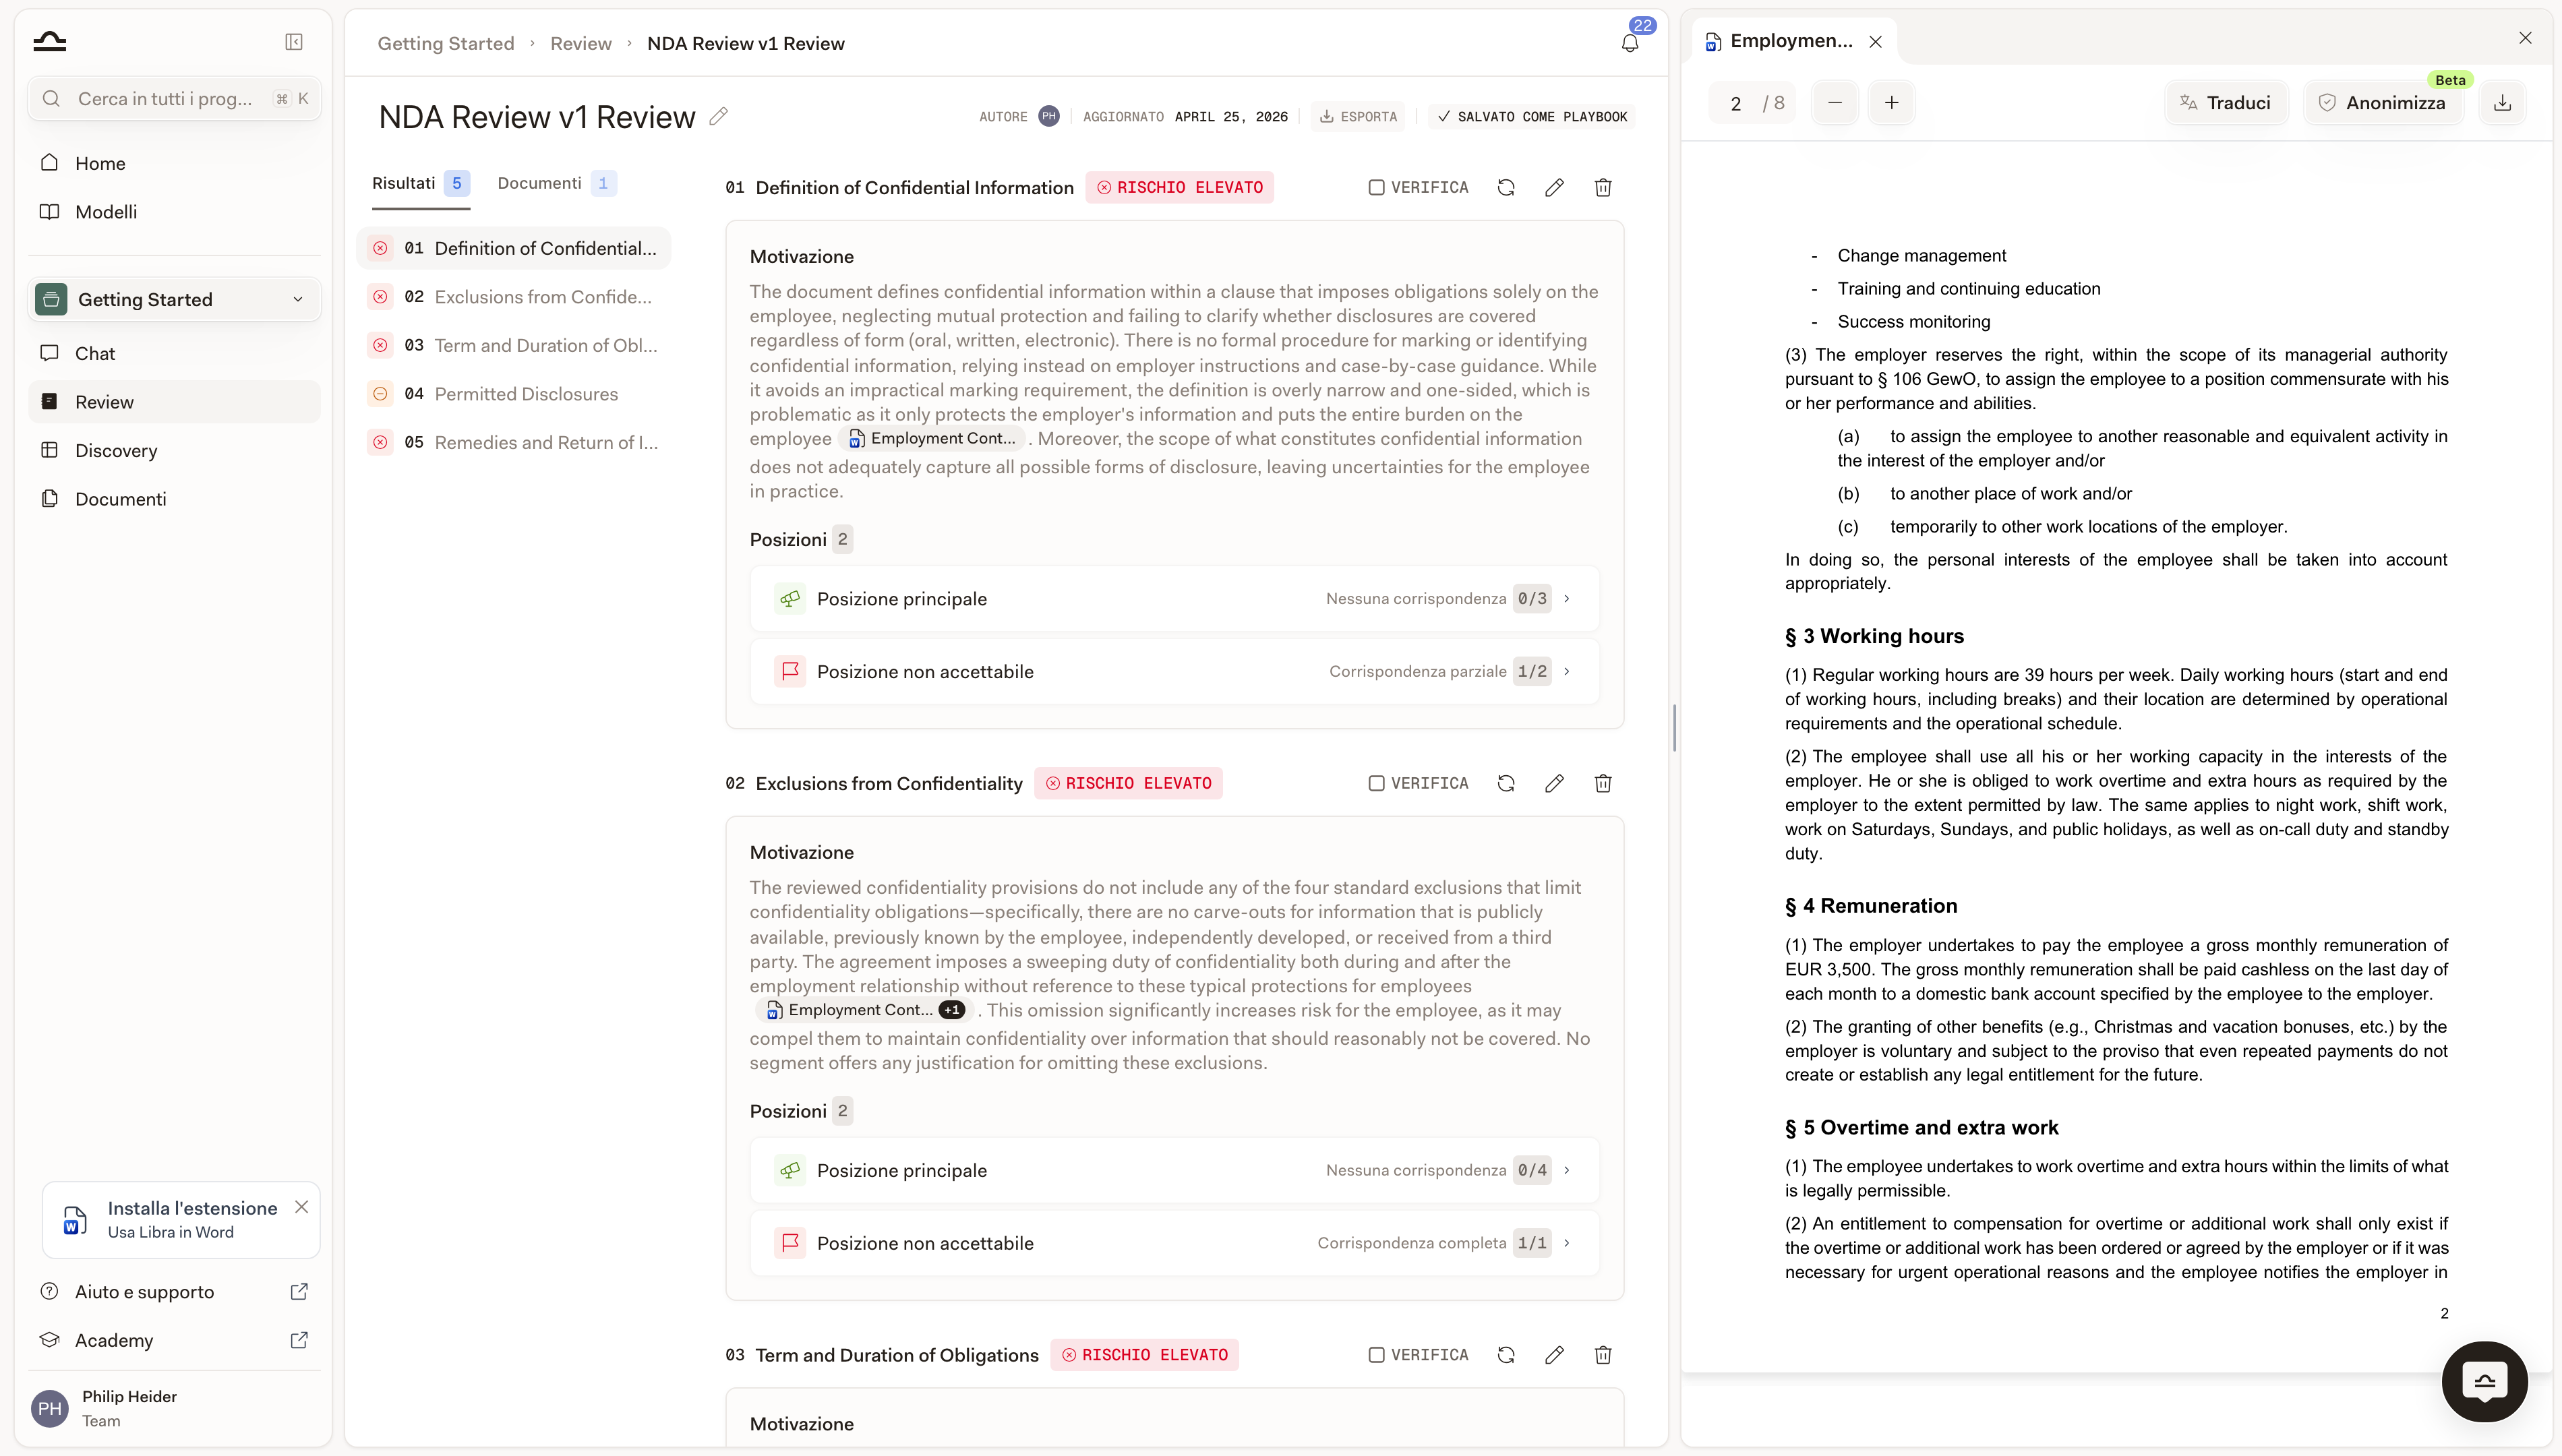
Task: Zoom in the document viewer
Action: click(1892, 103)
